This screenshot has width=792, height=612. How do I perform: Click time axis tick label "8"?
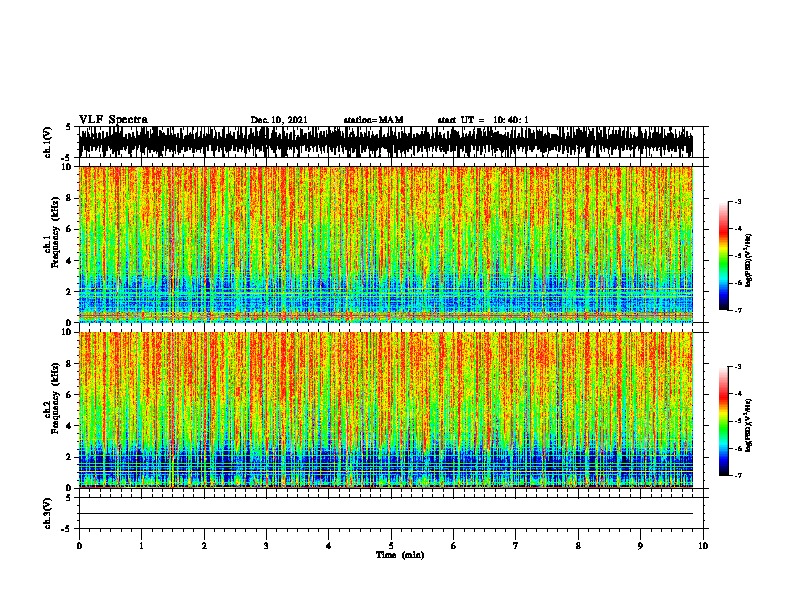coord(578,545)
